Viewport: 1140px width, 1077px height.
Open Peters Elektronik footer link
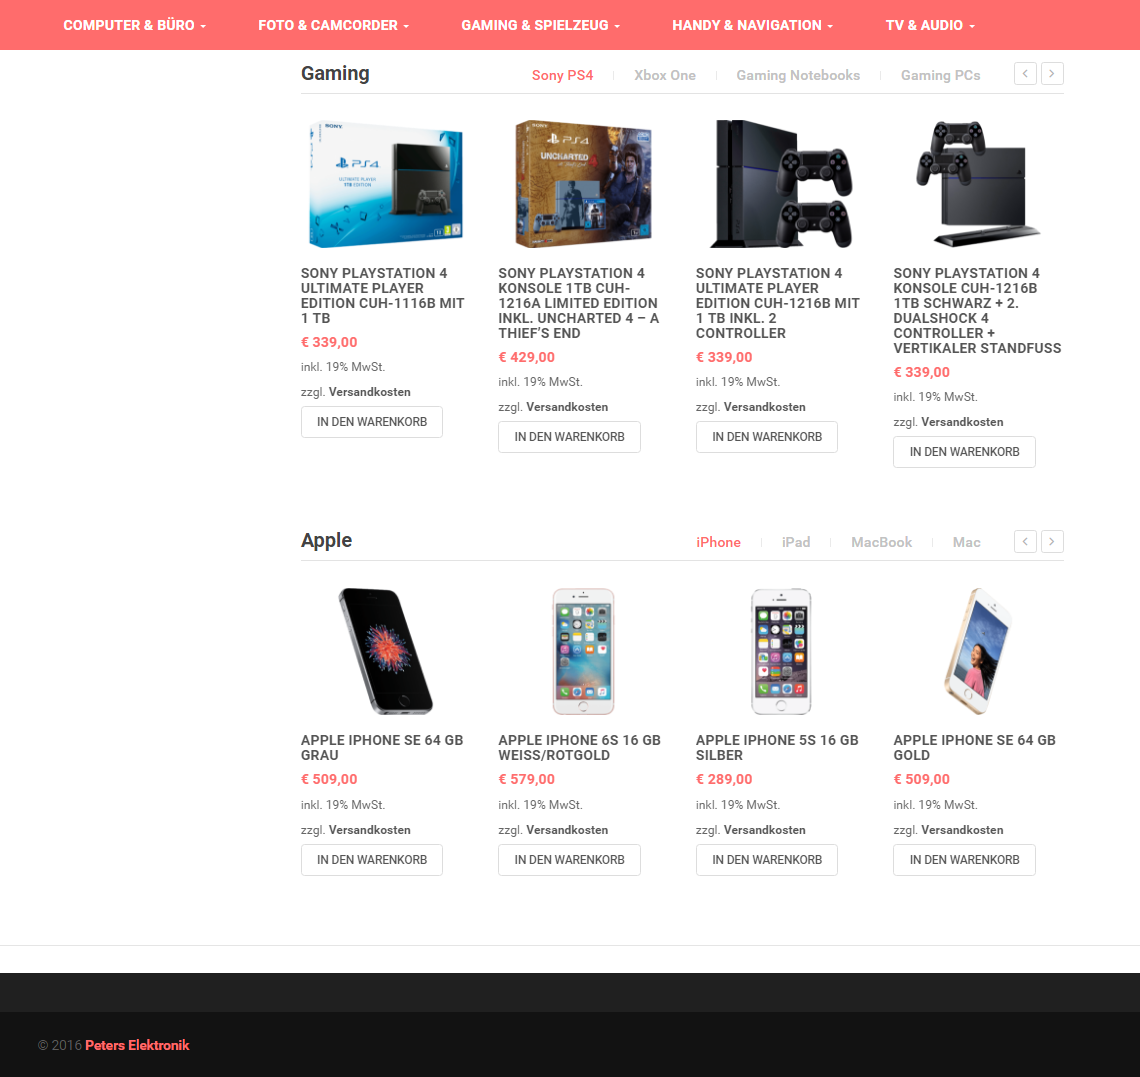click(137, 1045)
